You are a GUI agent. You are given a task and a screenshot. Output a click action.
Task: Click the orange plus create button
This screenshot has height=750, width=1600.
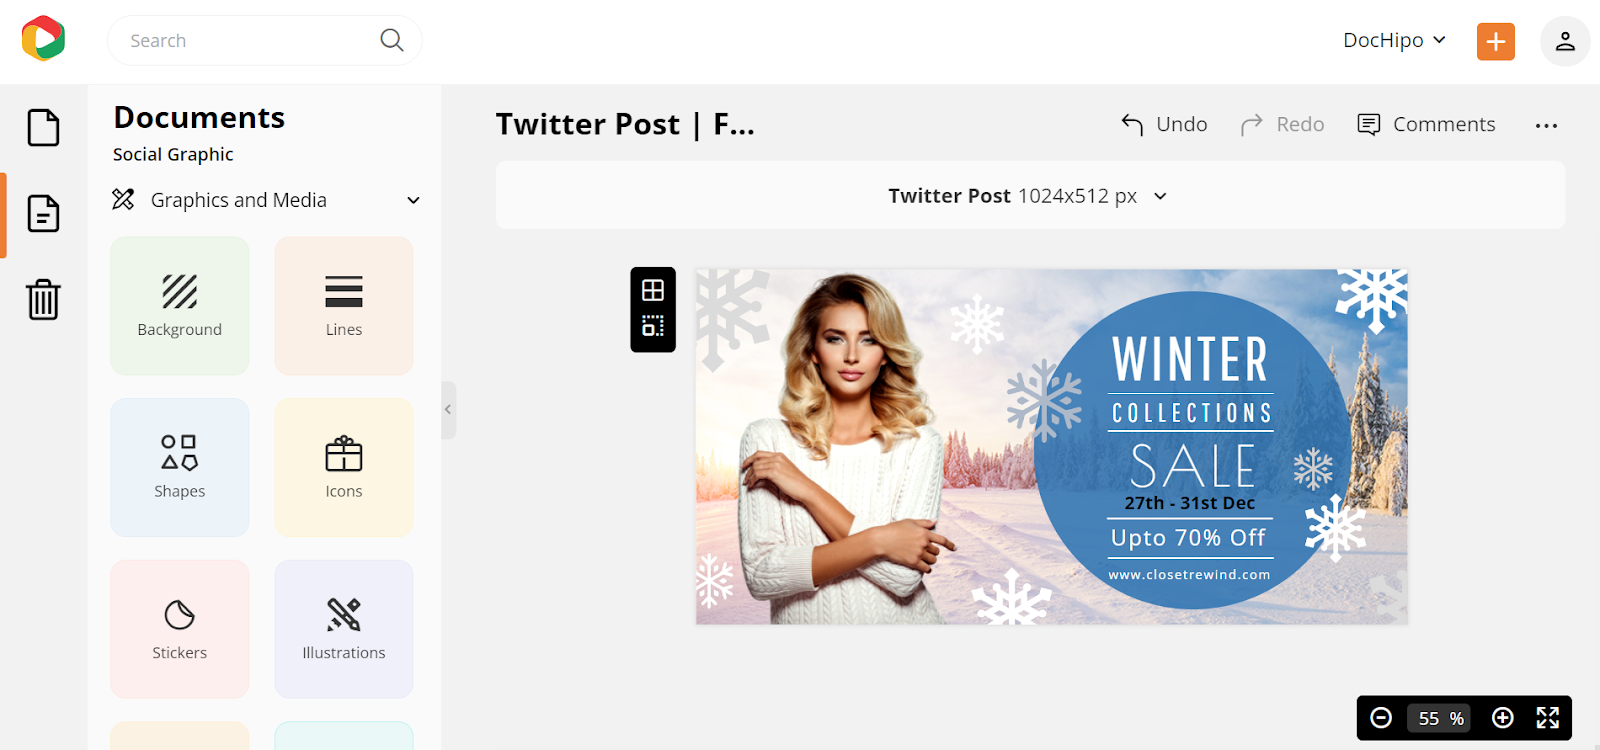(x=1496, y=41)
